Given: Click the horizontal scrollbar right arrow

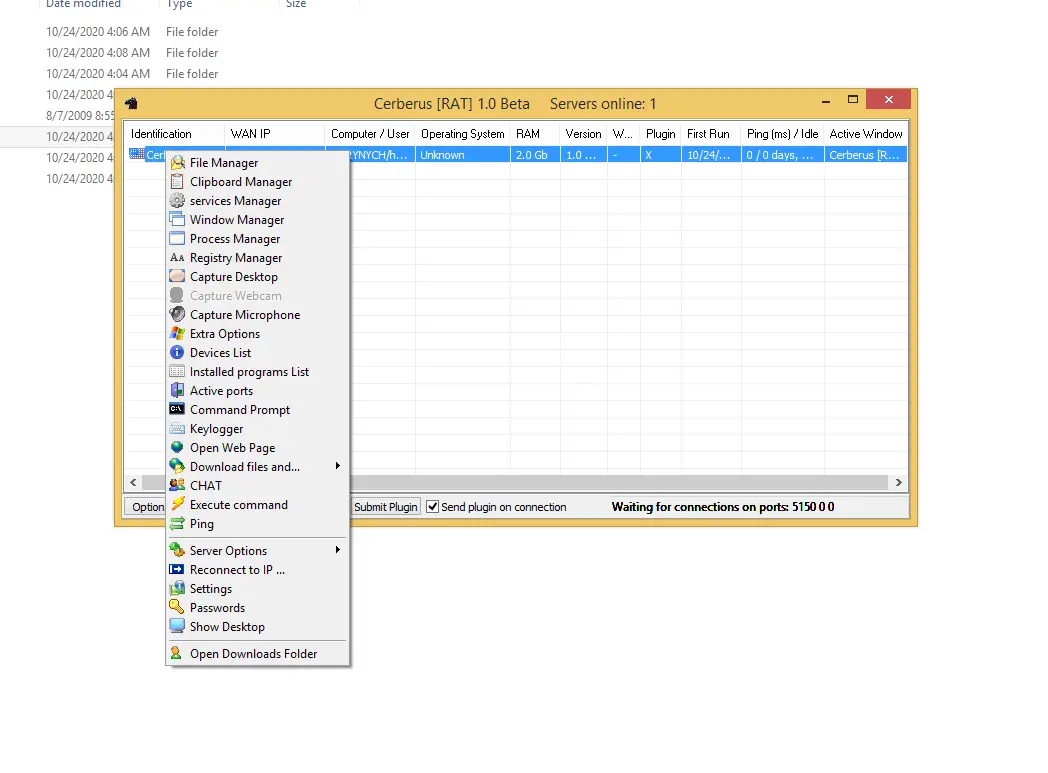Looking at the screenshot, I should click(899, 483).
